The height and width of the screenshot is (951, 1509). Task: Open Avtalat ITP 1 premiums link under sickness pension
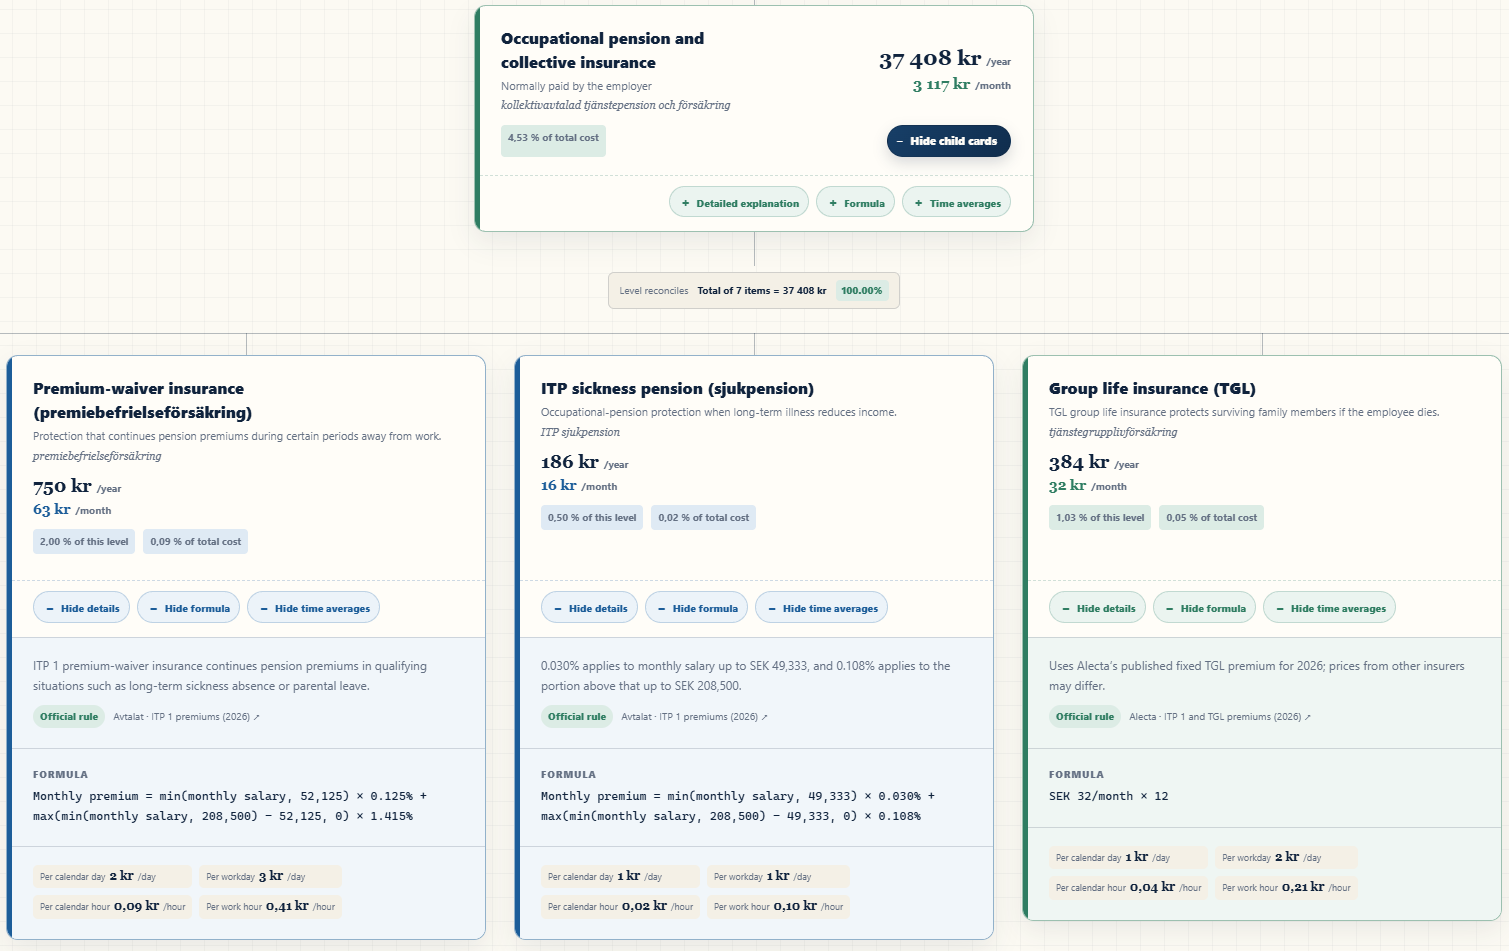tap(694, 717)
